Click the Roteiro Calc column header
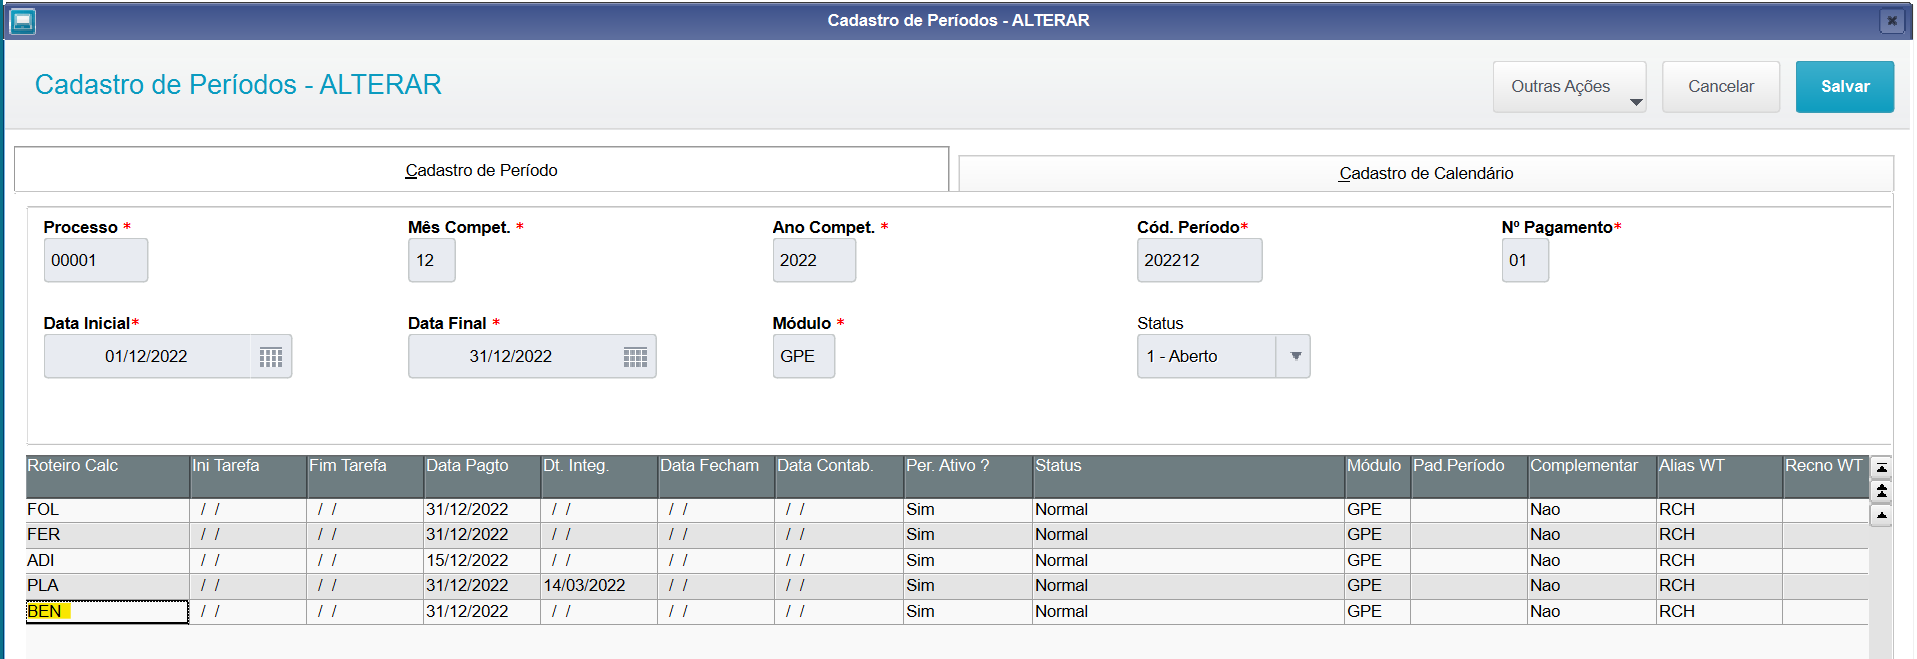This screenshot has height=659, width=1917. [107, 466]
